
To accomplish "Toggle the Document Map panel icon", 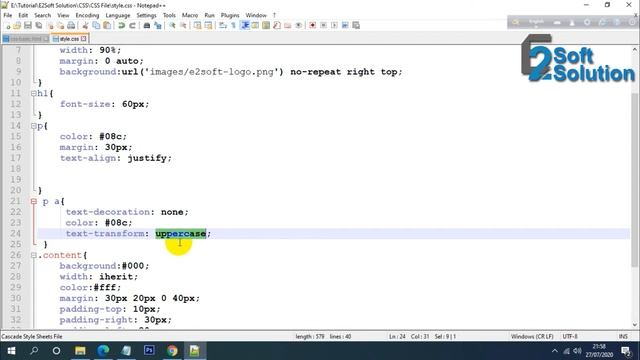I will point(266,25).
